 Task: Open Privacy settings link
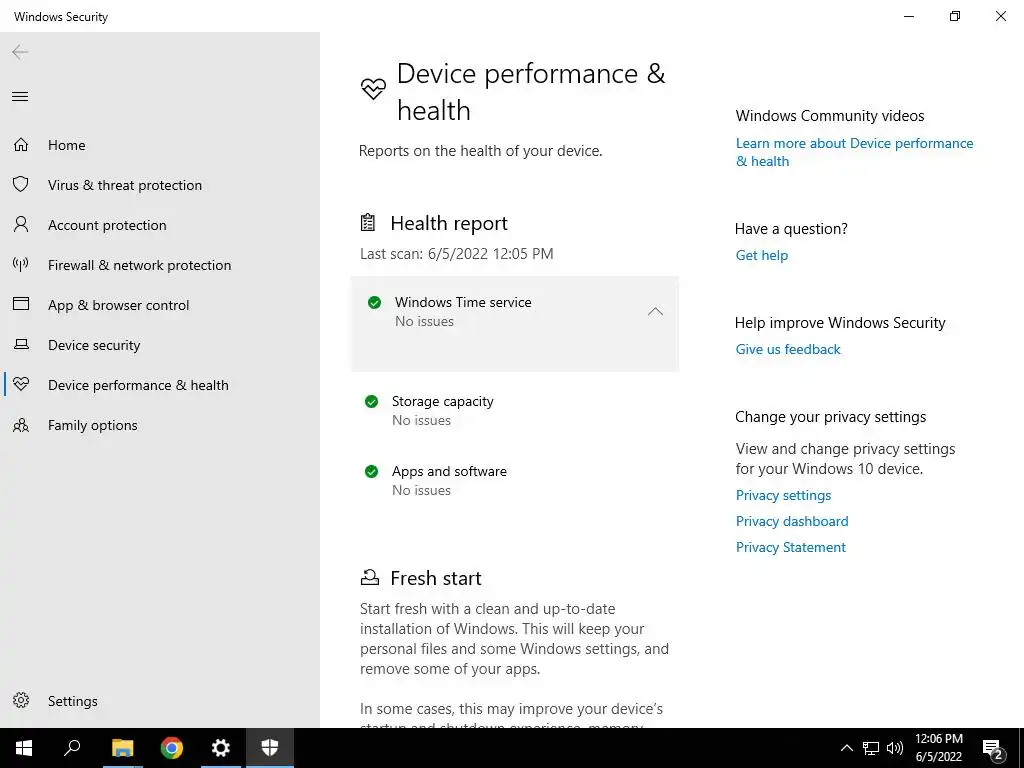click(x=783, y=495)
